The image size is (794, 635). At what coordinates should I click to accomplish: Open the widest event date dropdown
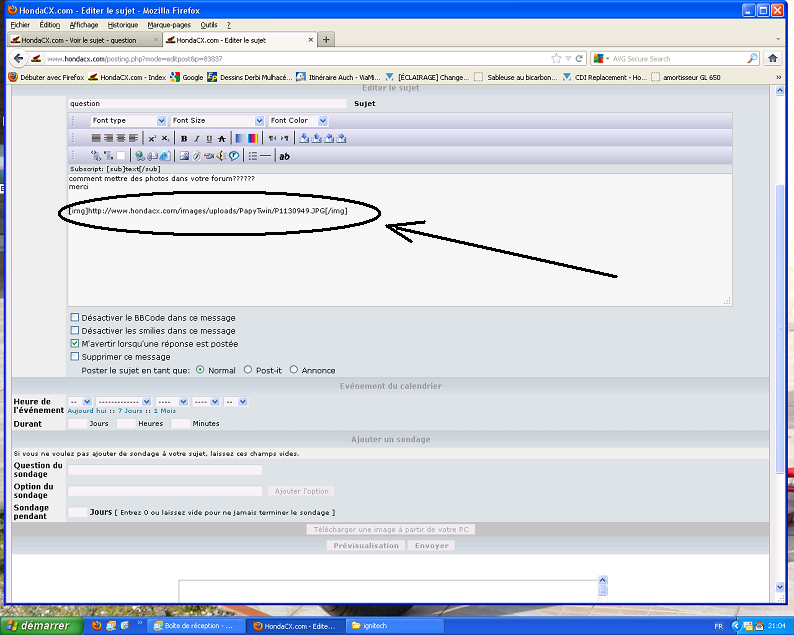click(x=124, y=402)
